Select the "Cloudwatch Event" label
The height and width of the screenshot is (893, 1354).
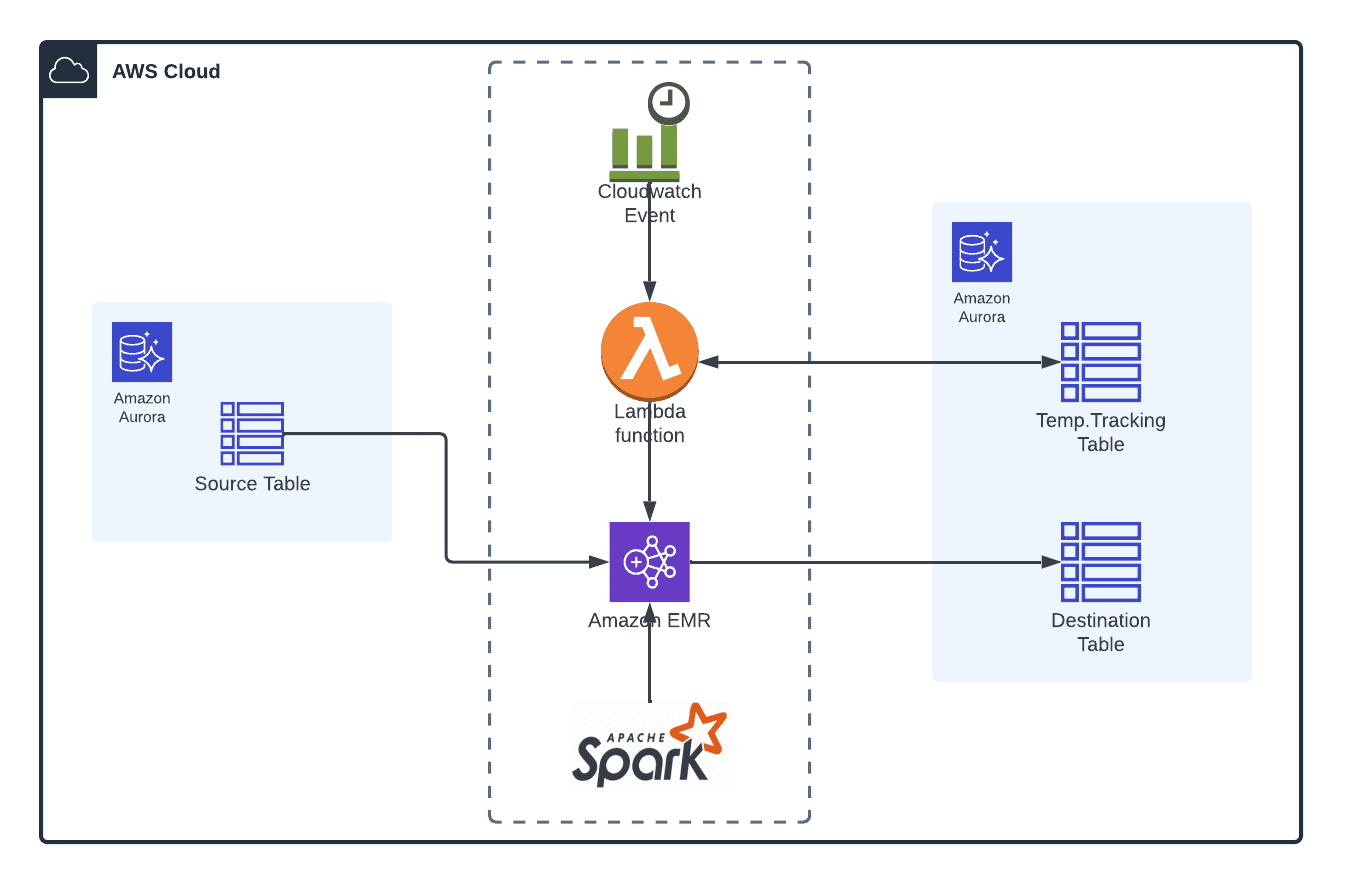tap(650, 204)
